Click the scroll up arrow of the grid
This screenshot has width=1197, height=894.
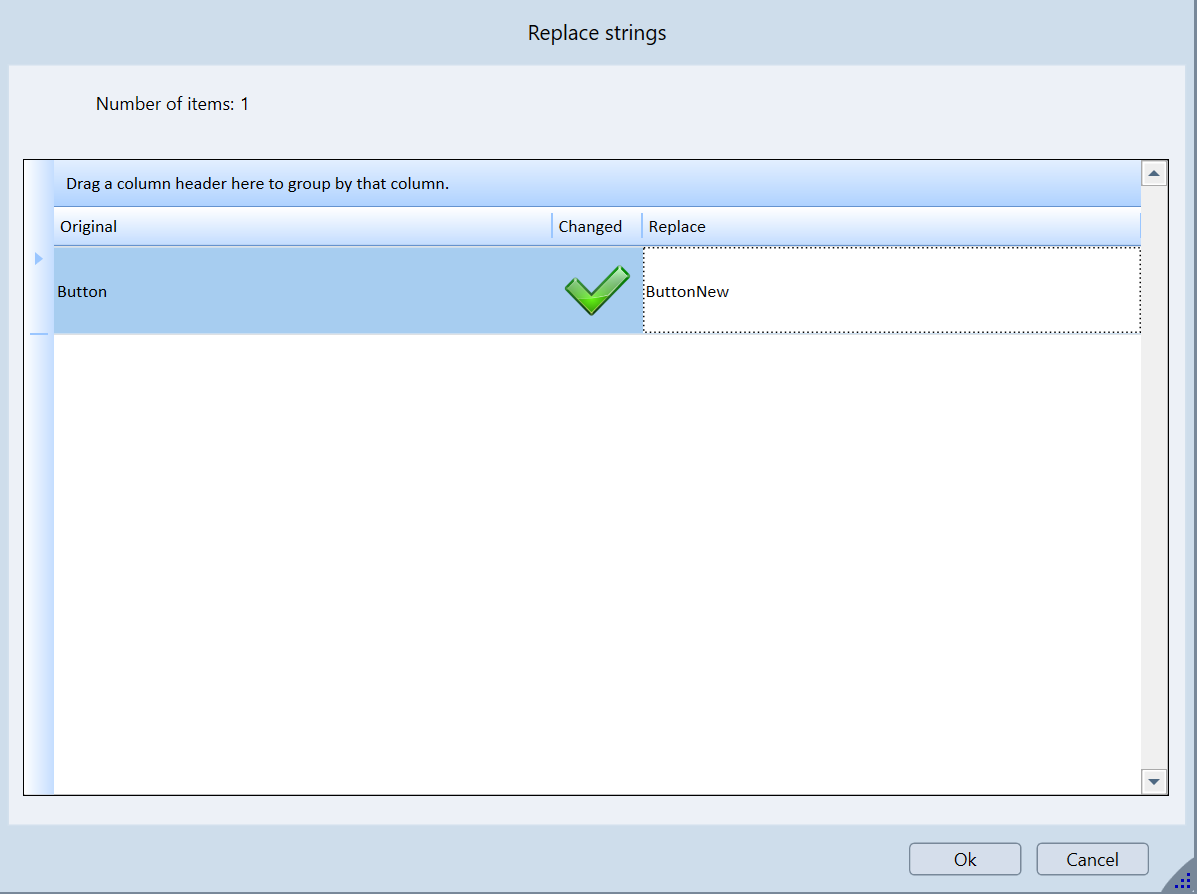[1154, 174]
